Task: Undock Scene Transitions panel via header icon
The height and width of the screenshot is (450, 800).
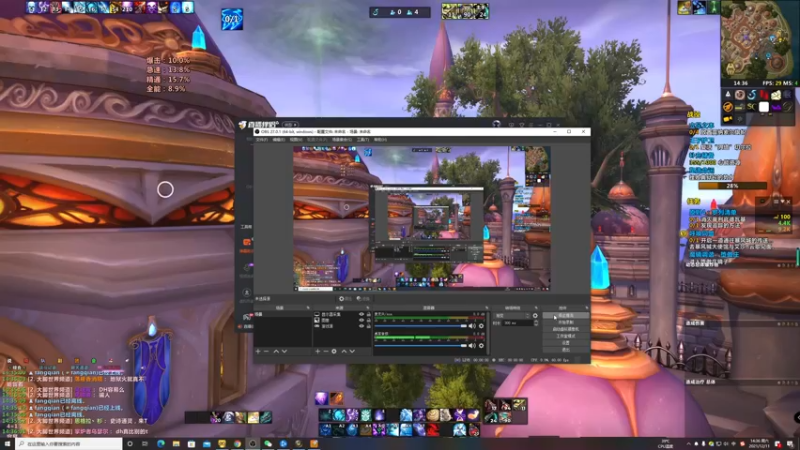Action: click(x=536, y=308)
